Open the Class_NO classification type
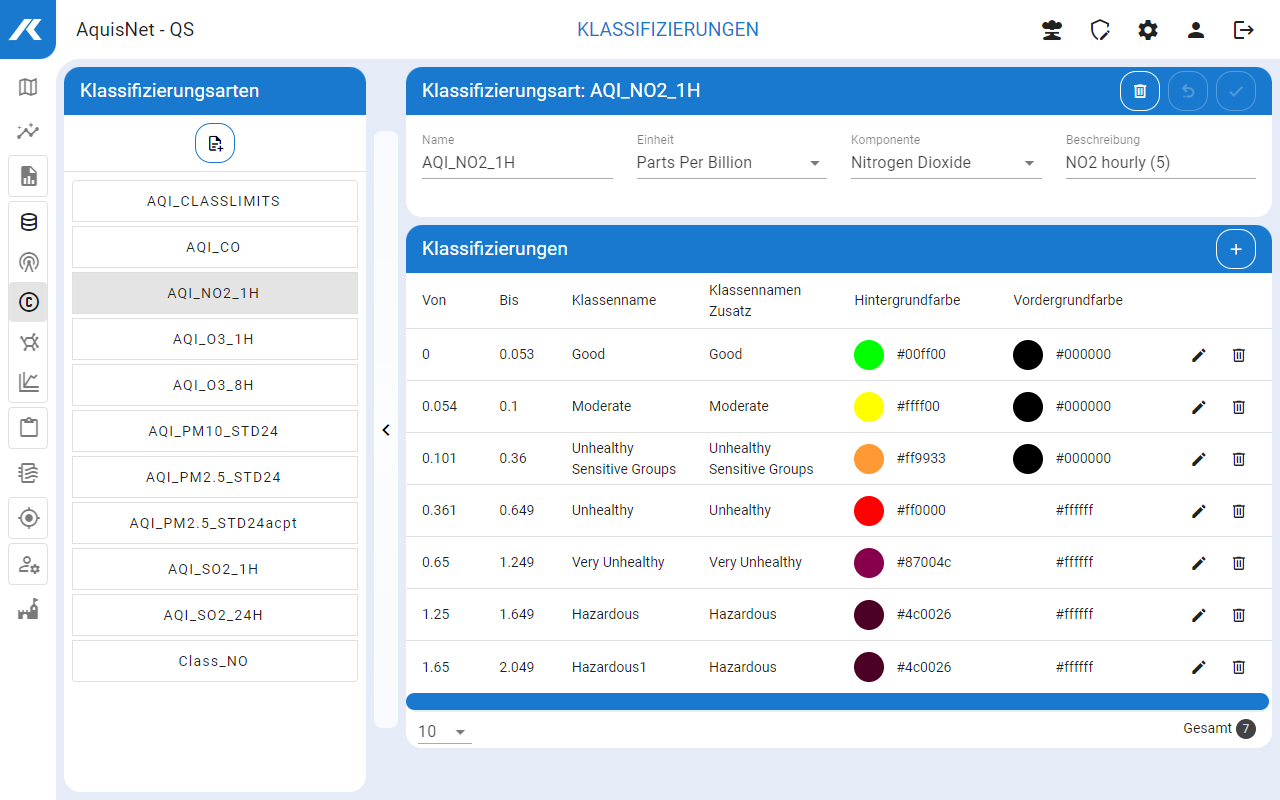 (x=214, y=661)
